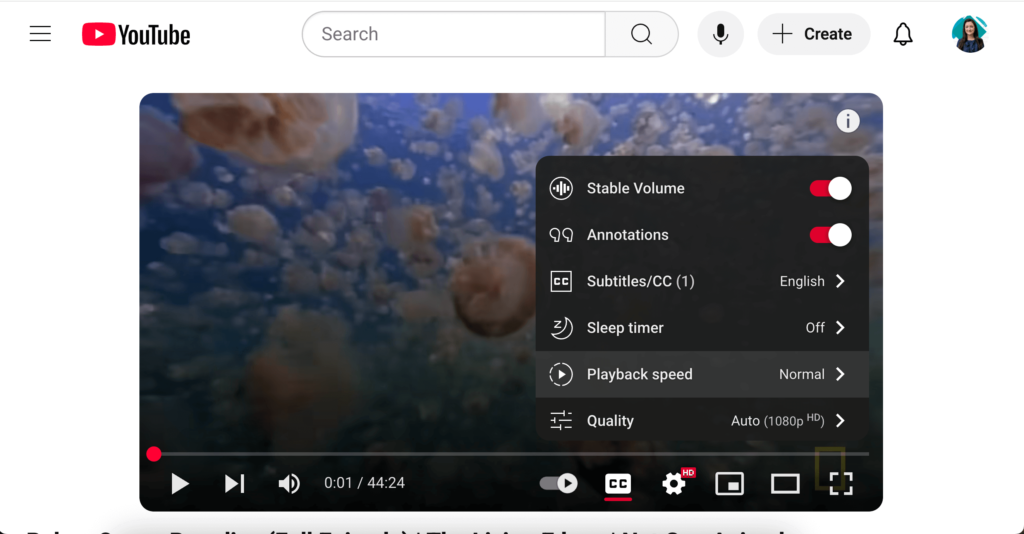Click the magnifier search button

point(641,34)
